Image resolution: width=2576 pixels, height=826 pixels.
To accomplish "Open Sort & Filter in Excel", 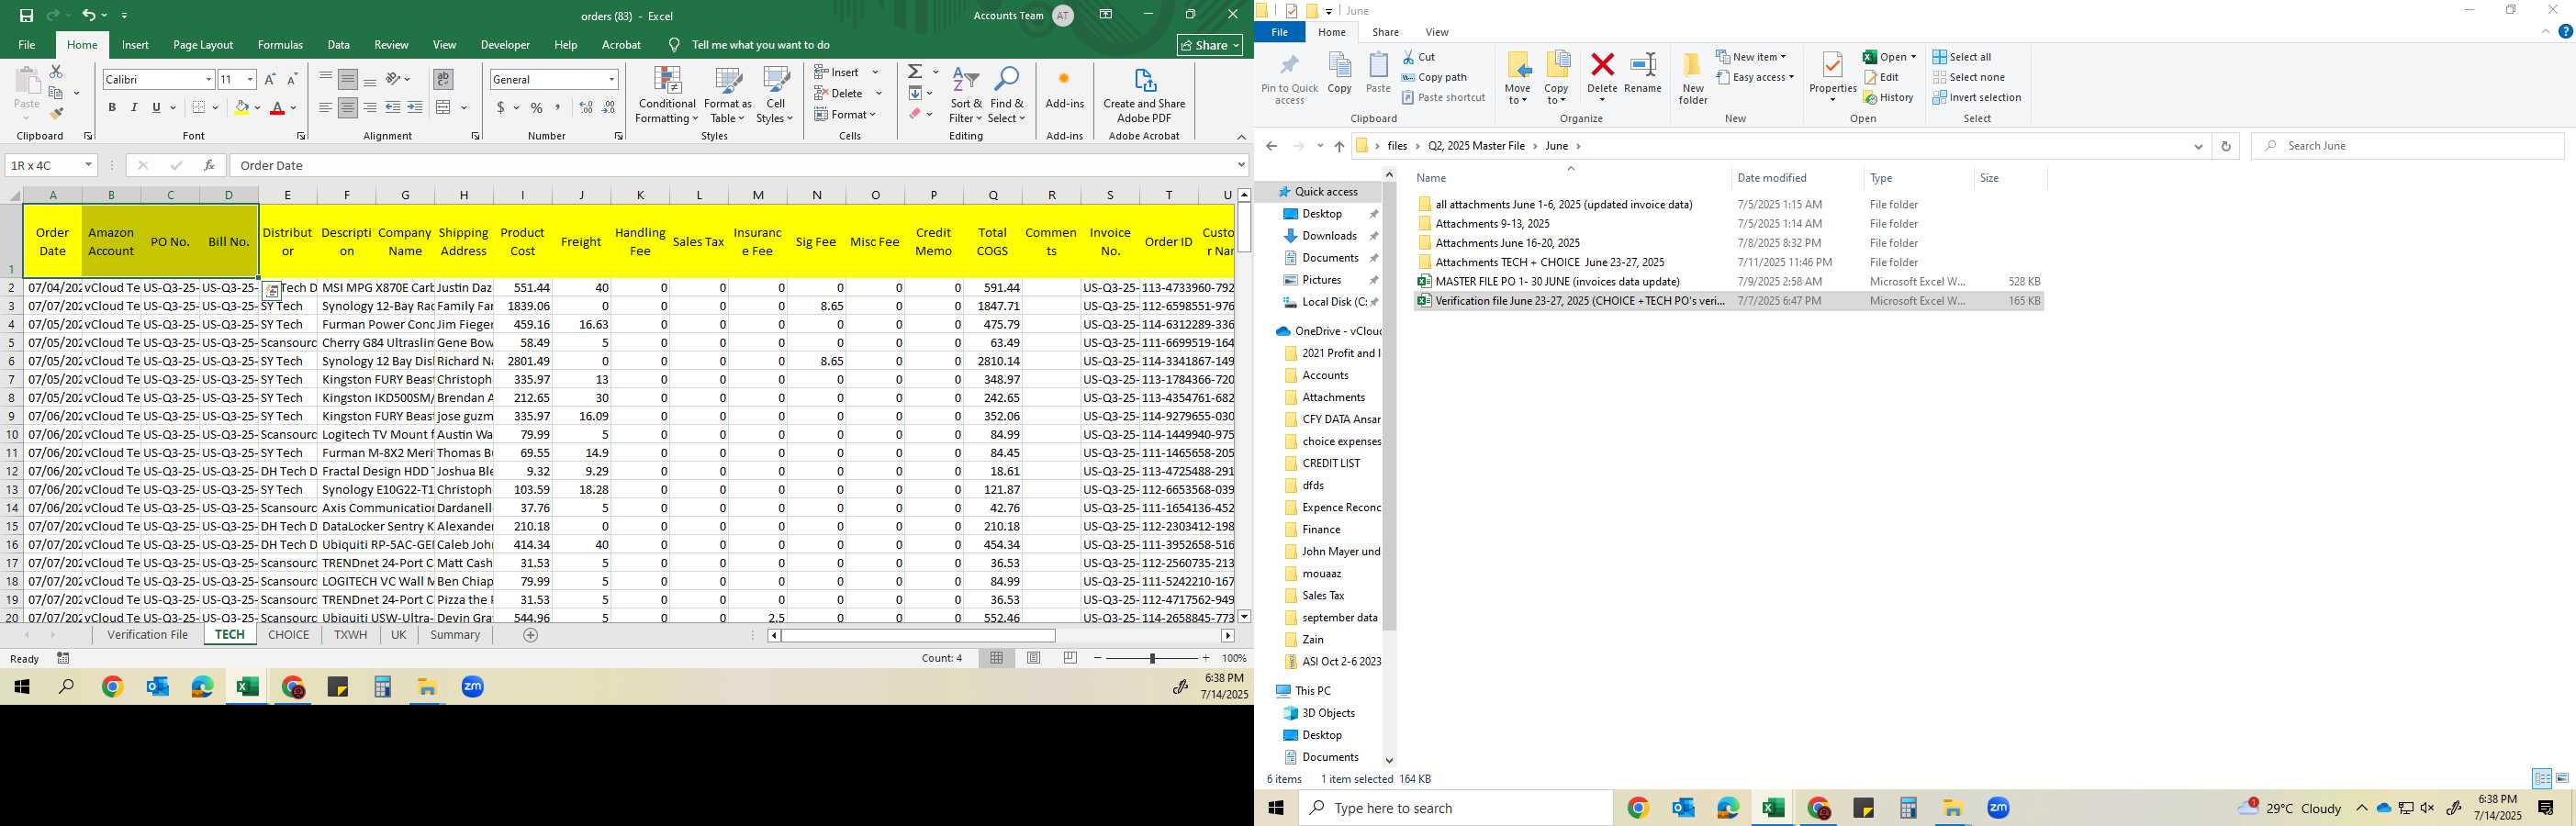I will (x=966, y=95).
